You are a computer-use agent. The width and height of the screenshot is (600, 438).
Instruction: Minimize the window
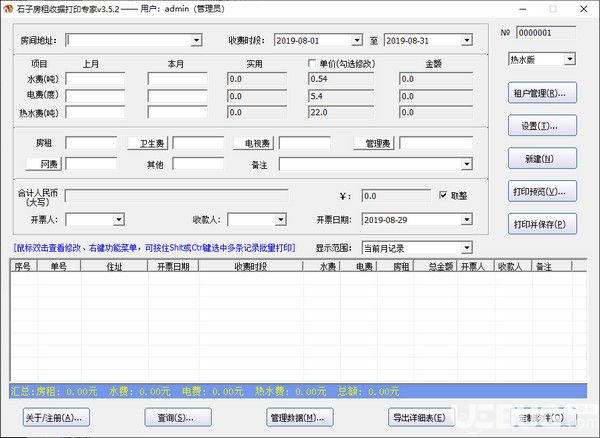pyautogui.click(x=523, y=9)
